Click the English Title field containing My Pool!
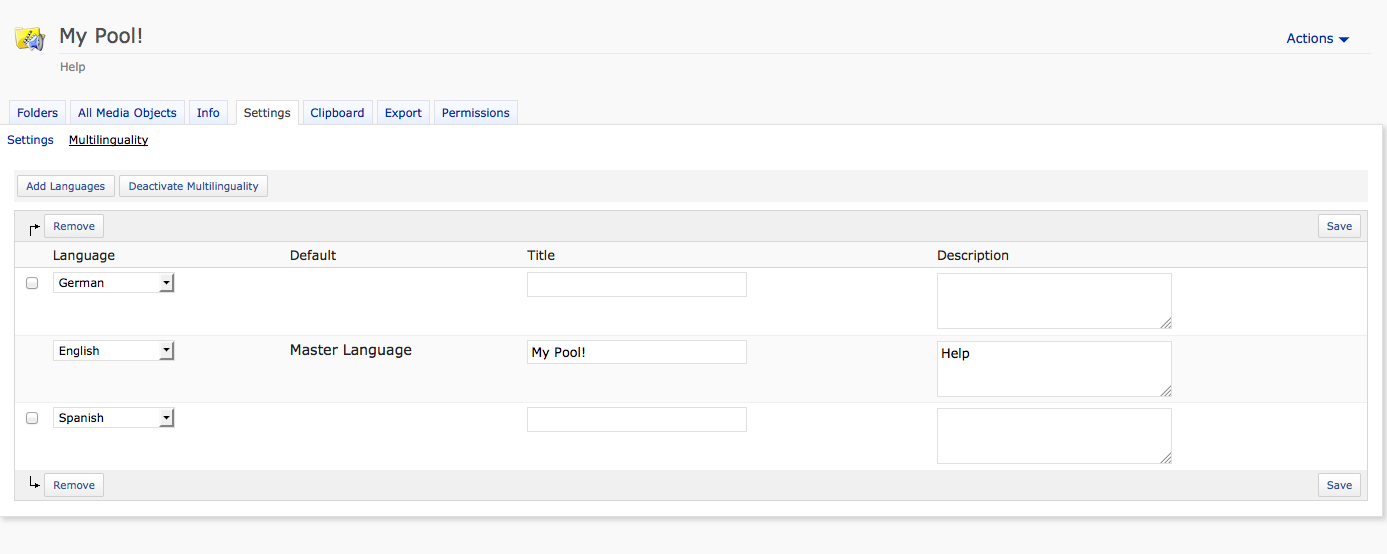 [636, 352]
